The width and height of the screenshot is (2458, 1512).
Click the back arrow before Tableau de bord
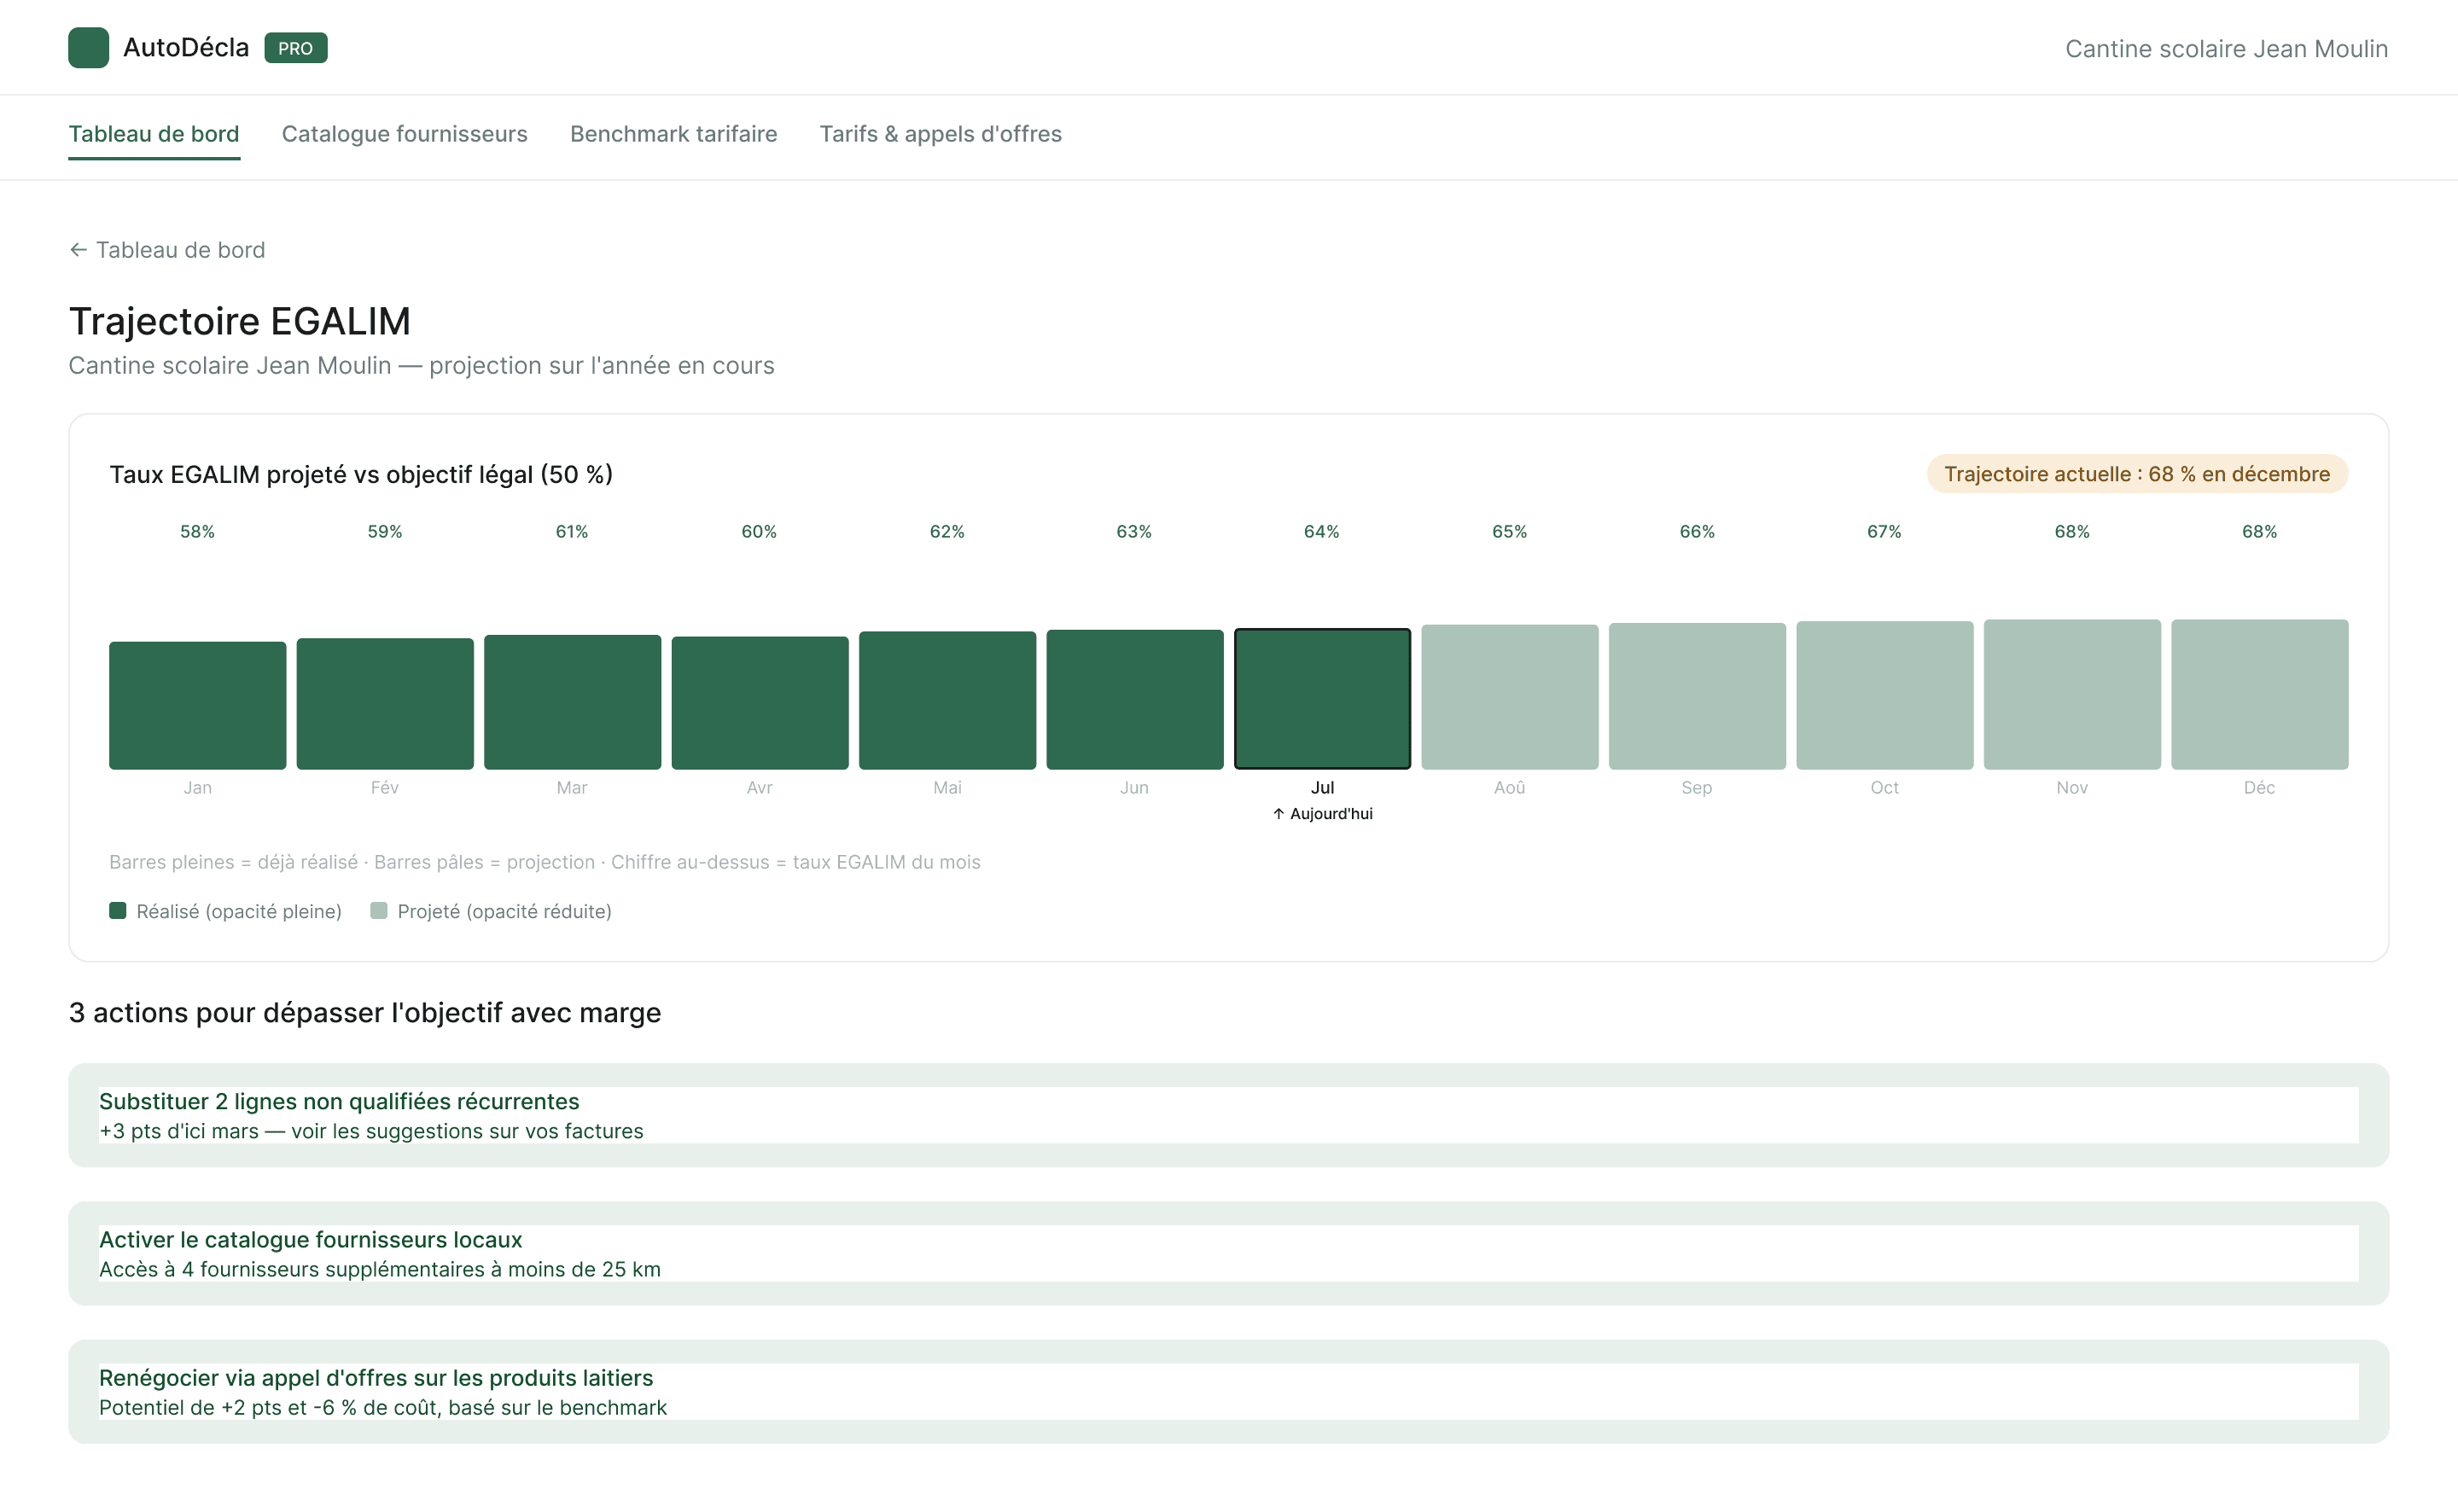[78, 250]
